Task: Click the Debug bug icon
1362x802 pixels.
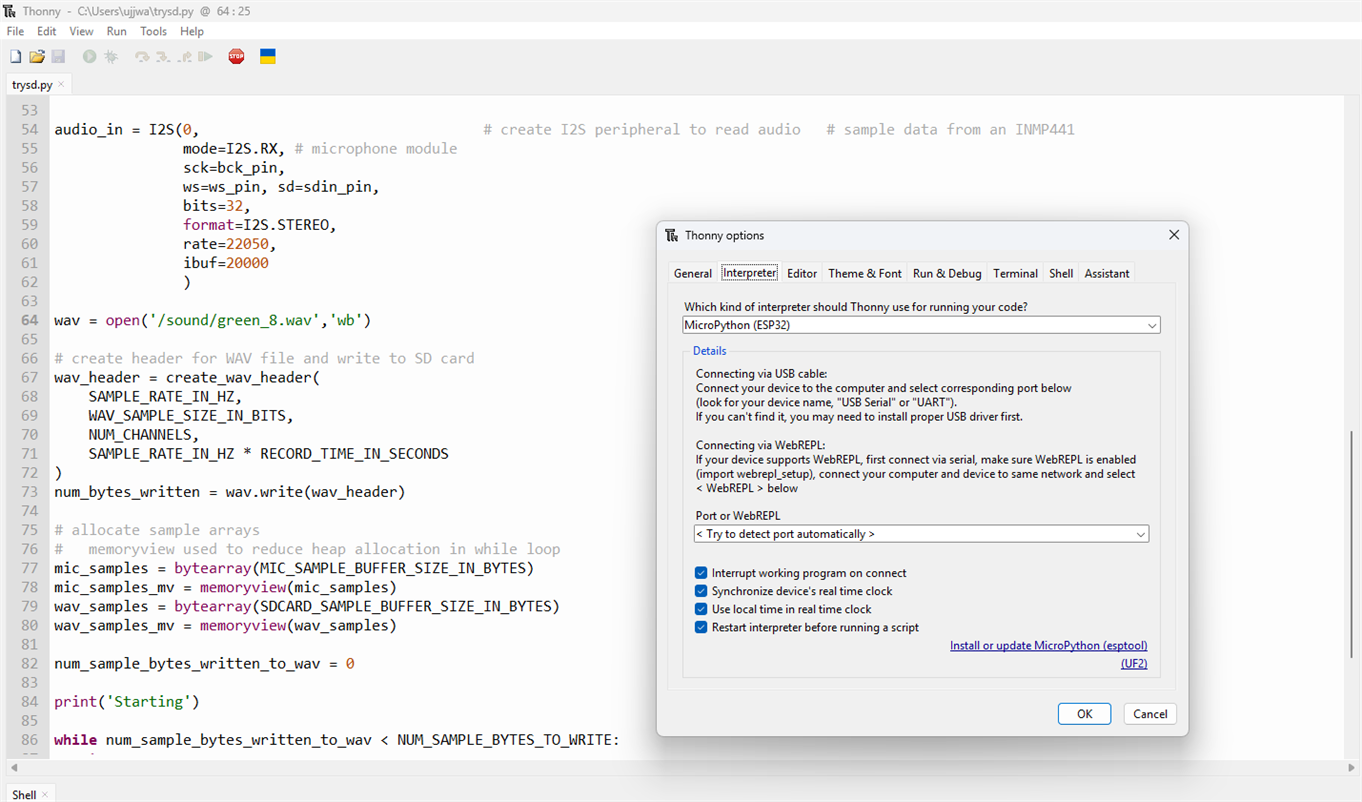Action: 111,57
